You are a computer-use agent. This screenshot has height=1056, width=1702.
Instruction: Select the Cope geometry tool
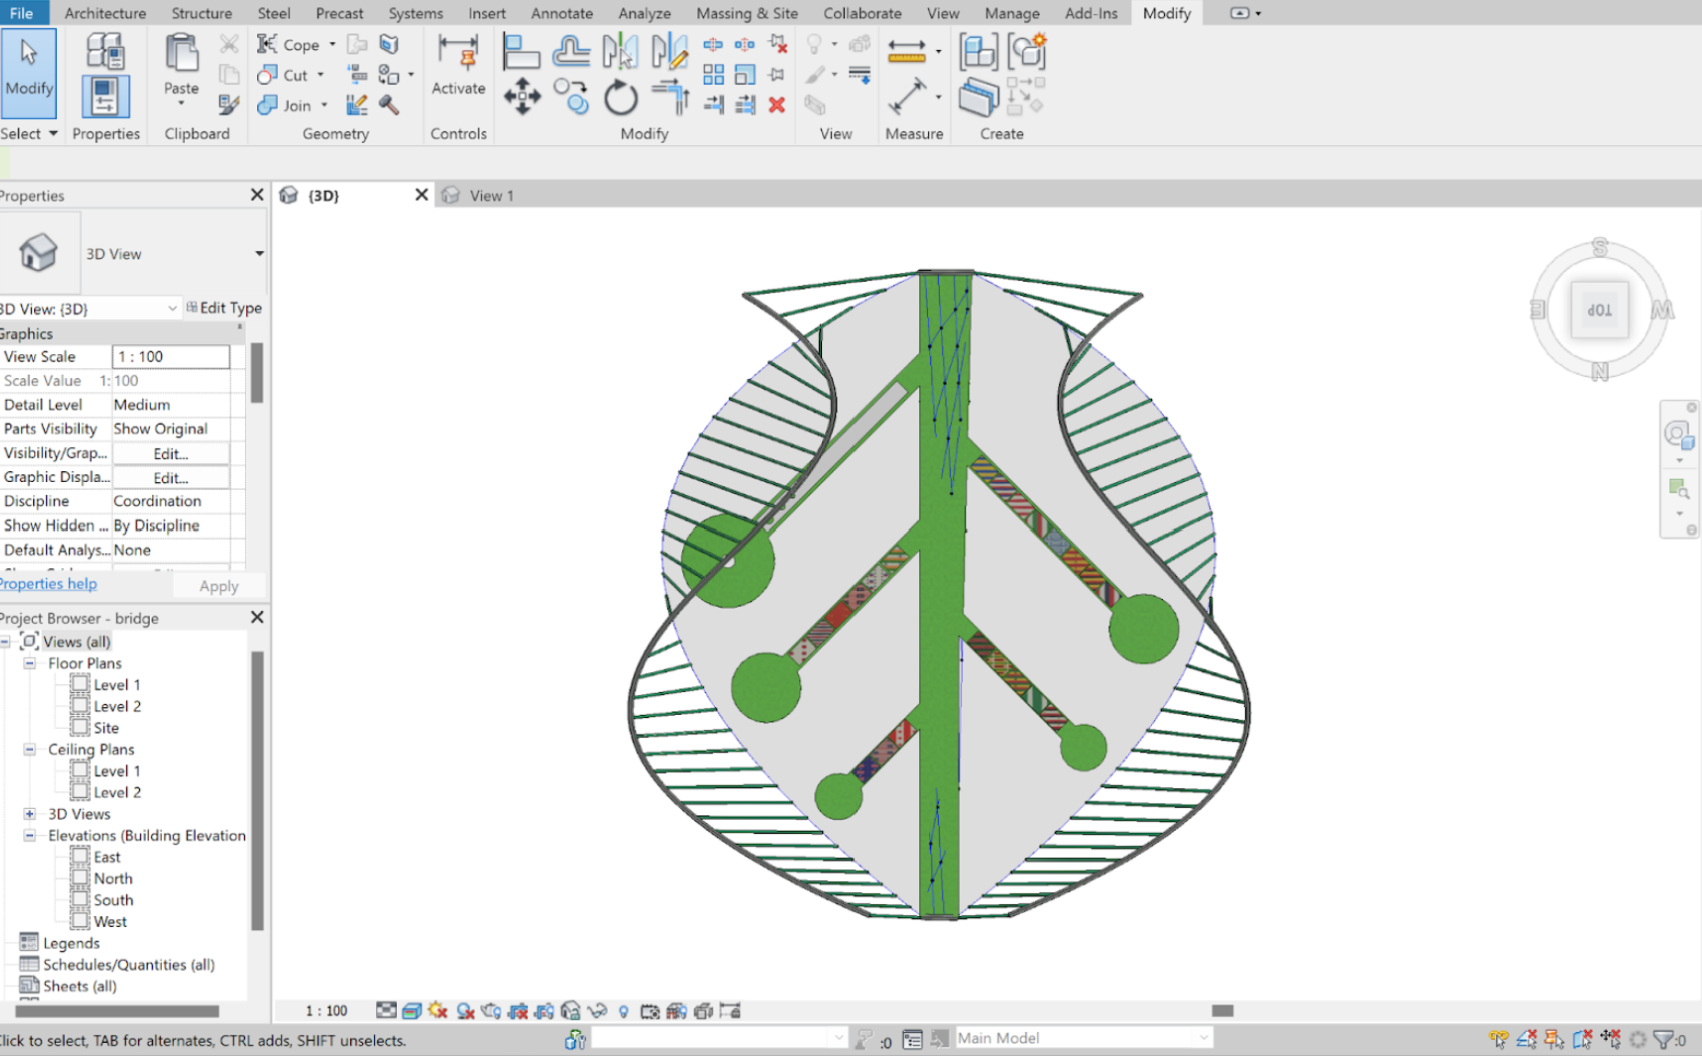(288, 44)
